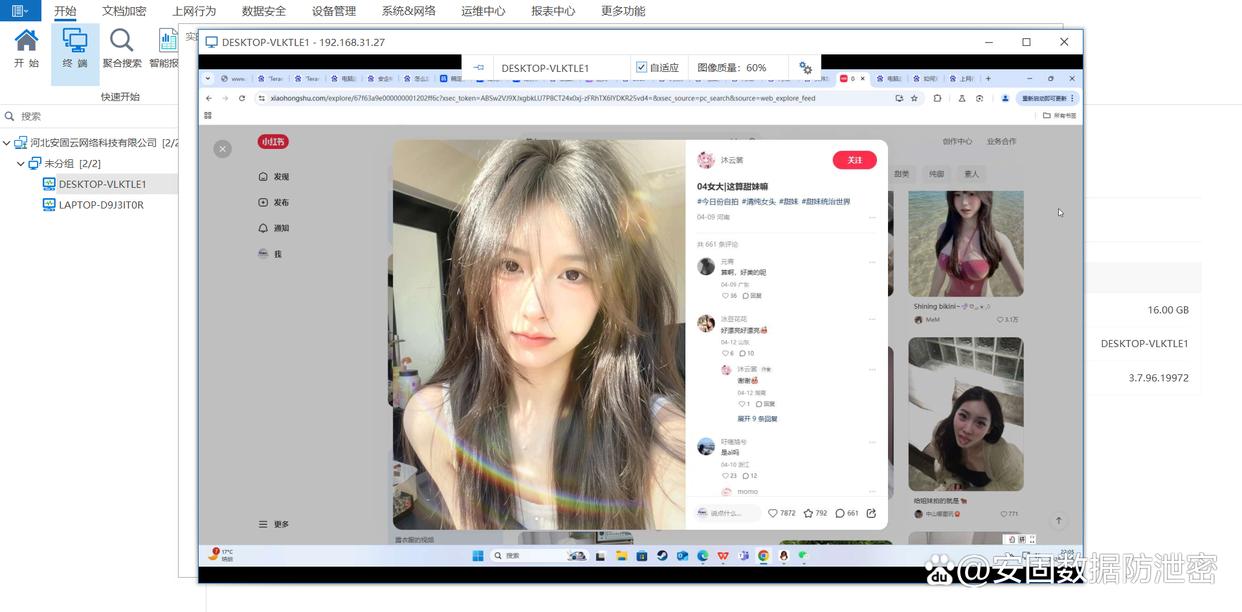Switch to the 设备管理 ribbon tab

334,11
